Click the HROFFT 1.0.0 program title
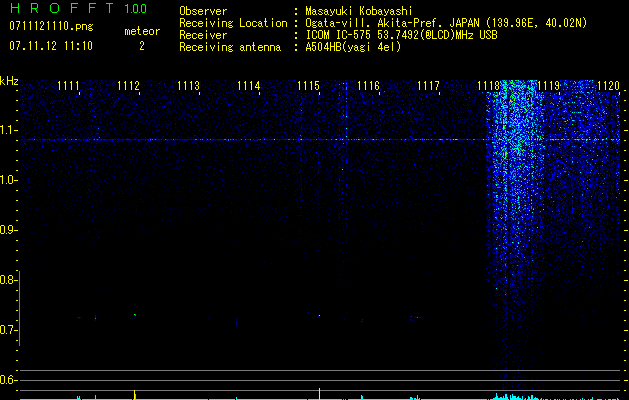 tap(78, 8)
